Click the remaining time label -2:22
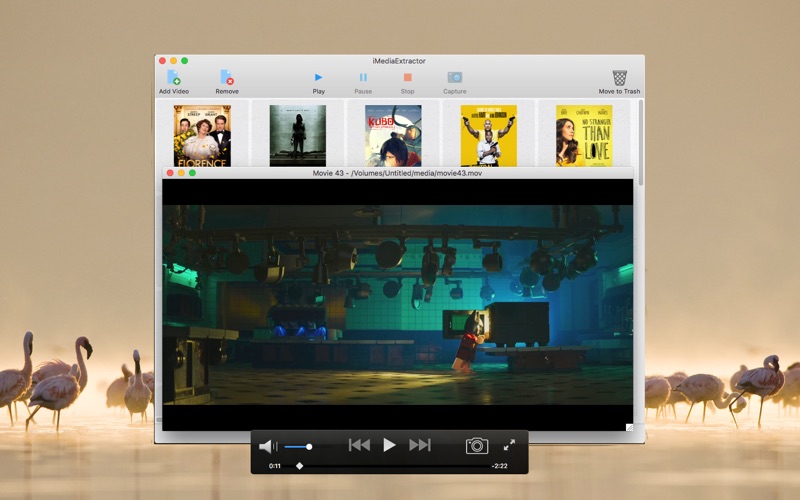 (499, 466)
